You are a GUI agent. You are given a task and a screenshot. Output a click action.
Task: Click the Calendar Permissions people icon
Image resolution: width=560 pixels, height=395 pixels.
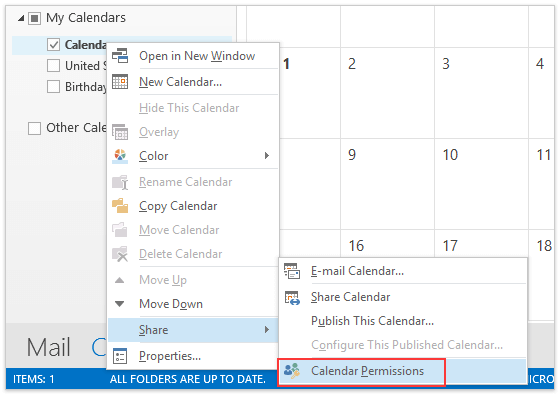click(292, 371)
